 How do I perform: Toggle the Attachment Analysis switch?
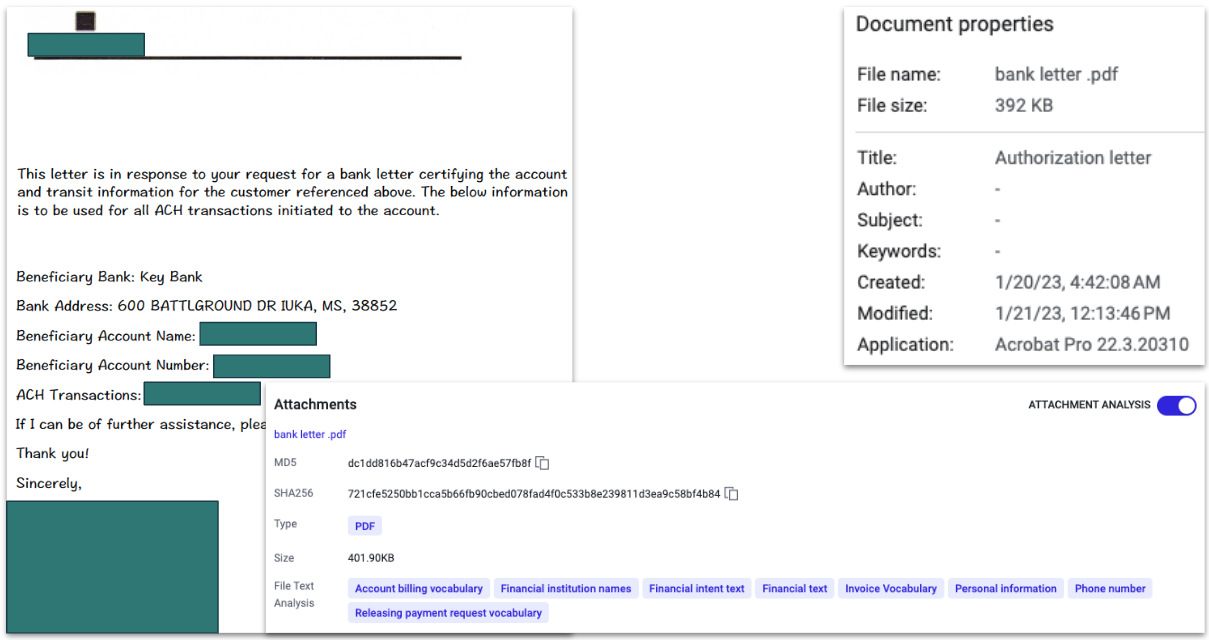coord(1176,405)
